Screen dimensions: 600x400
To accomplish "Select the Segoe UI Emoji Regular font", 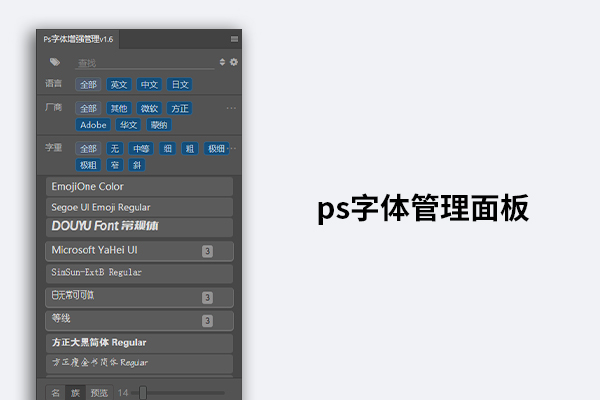I will [x=139, y=207].
